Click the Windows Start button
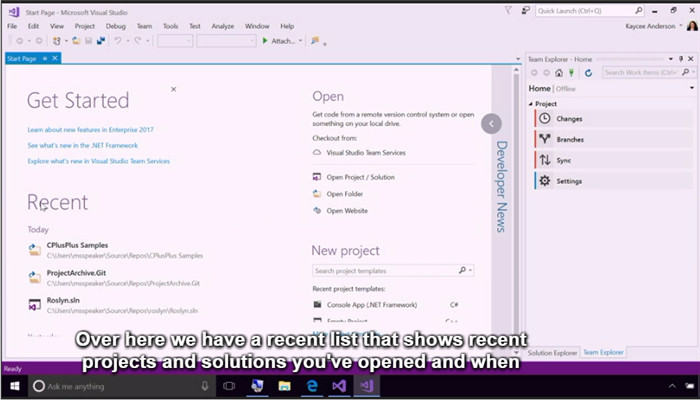The image size is (700, 400). (14, 386)
